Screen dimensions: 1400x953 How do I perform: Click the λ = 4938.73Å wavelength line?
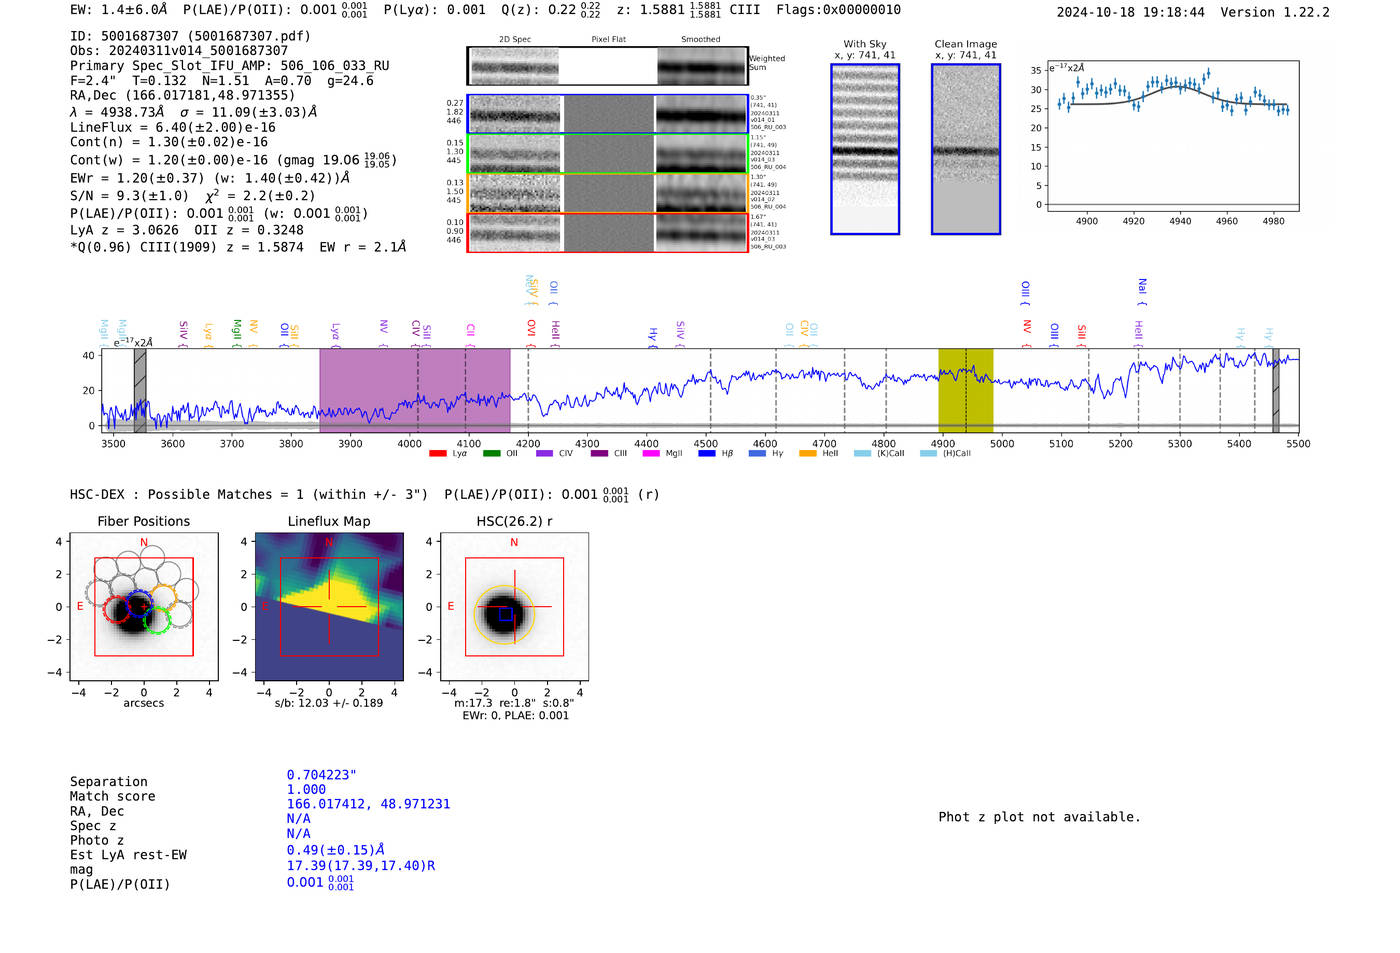point(193,112)
